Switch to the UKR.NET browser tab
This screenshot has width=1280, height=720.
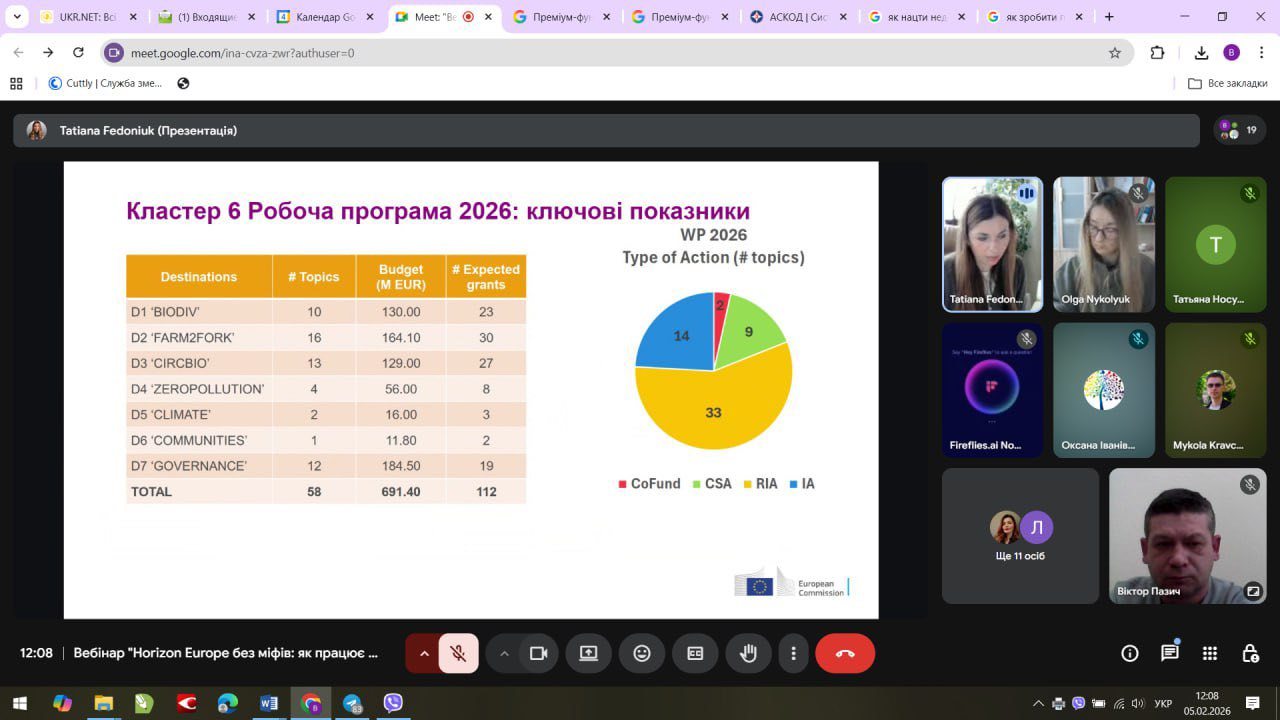point(88,17)
